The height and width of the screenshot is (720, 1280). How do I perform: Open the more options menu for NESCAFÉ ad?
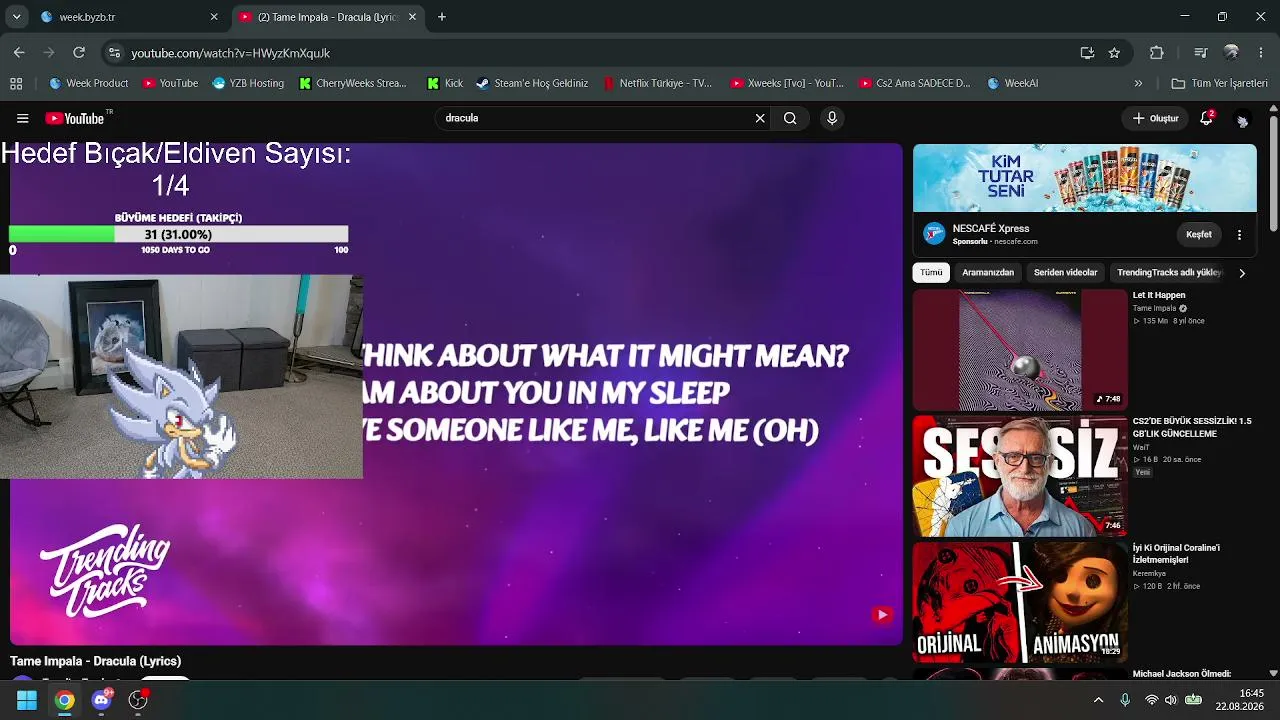(1239, 235)
